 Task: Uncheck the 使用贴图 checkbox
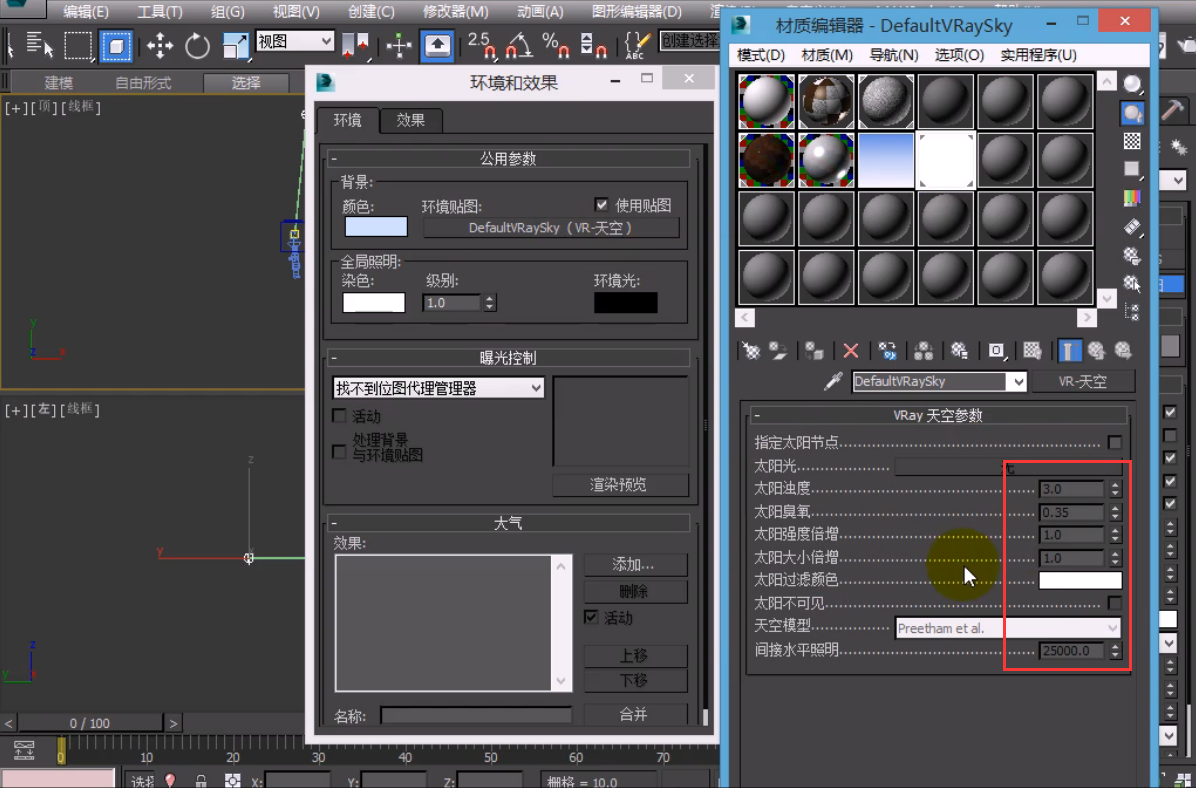point(601,204)
